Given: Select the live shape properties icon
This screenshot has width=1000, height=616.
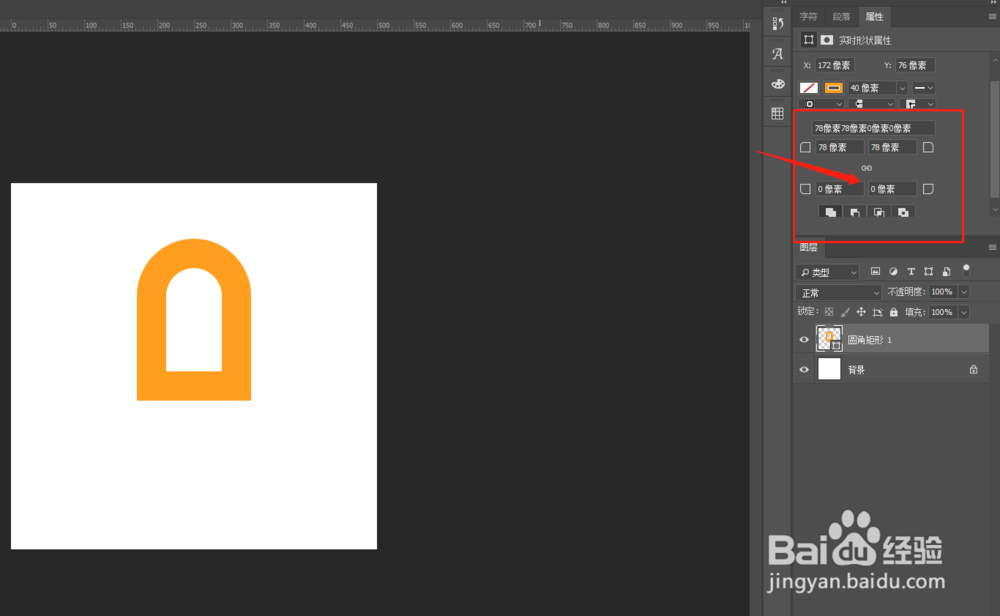Looking at the screenshot, I should click(809, 40).
